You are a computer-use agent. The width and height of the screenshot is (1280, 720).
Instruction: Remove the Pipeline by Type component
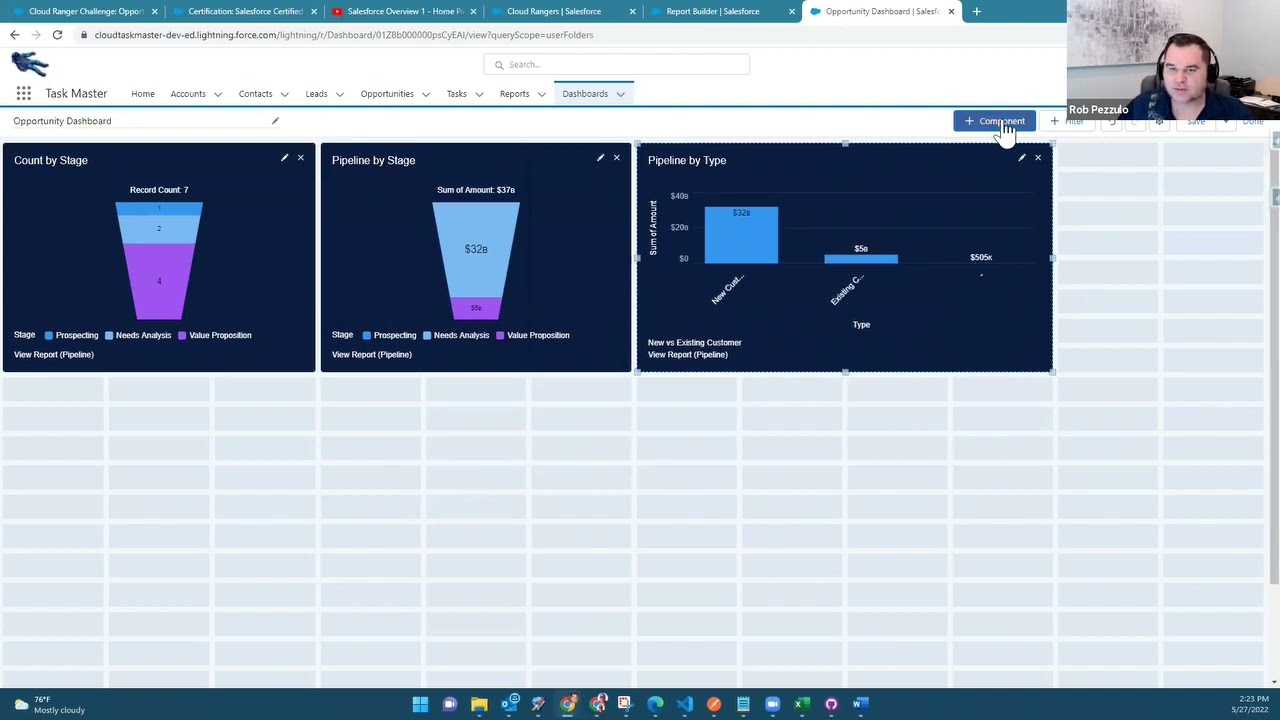[1037, 158]
